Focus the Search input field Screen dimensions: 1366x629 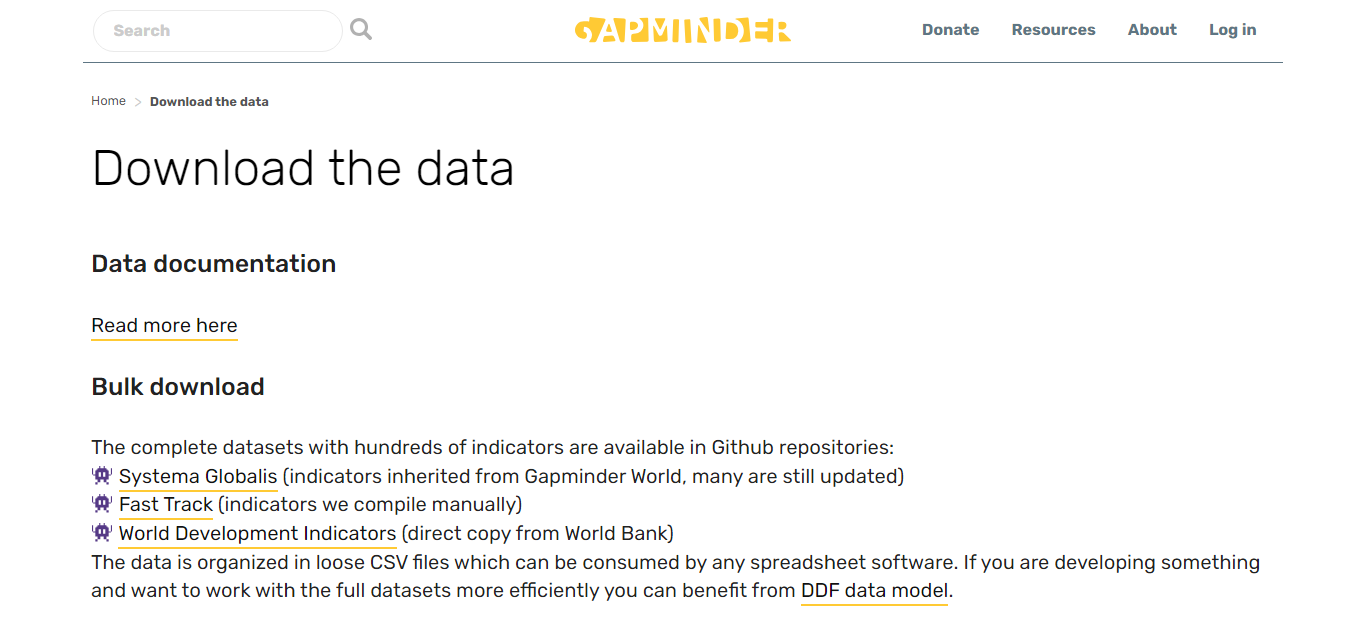coord(218,31)
